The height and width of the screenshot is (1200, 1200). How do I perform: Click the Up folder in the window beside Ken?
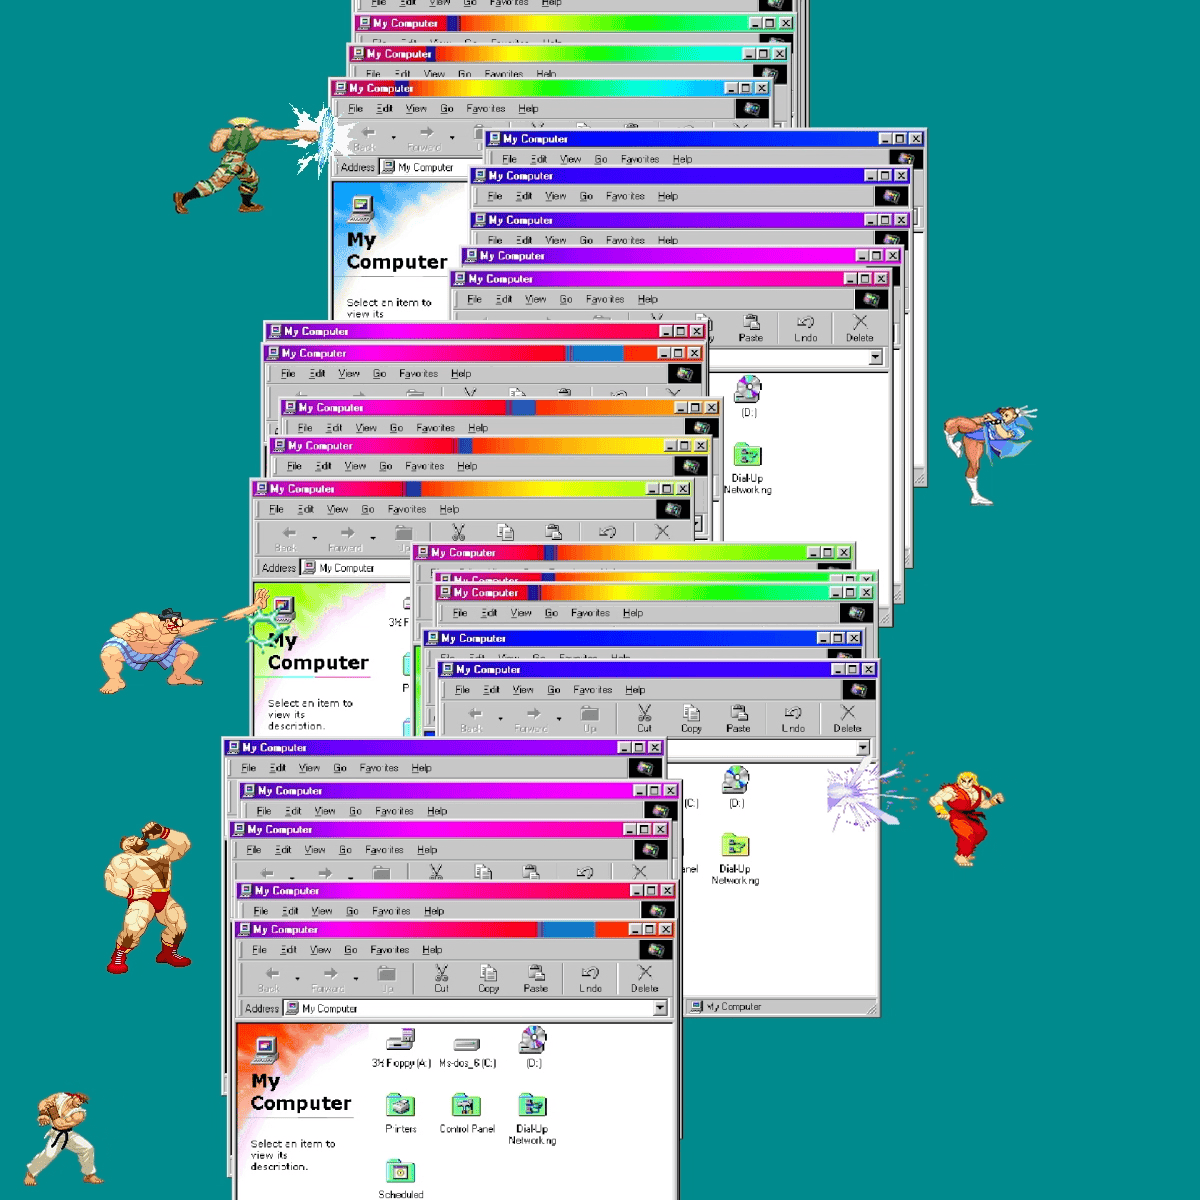(590, 718)
